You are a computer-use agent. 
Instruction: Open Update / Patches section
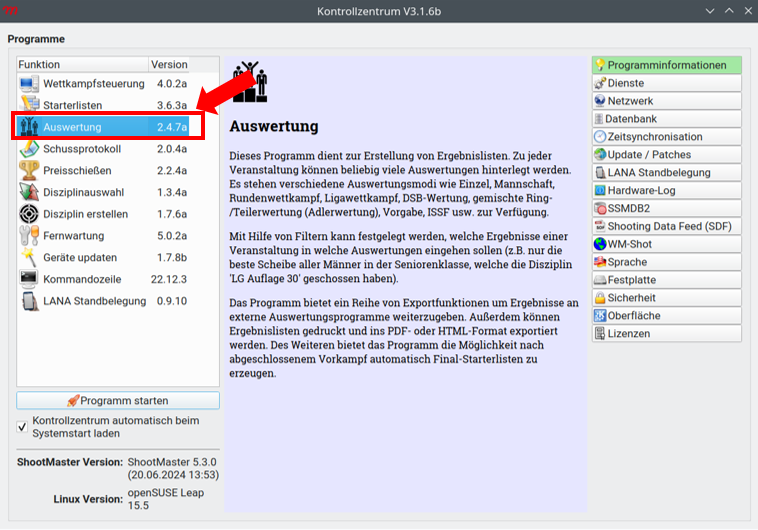(x=666, y=155)
